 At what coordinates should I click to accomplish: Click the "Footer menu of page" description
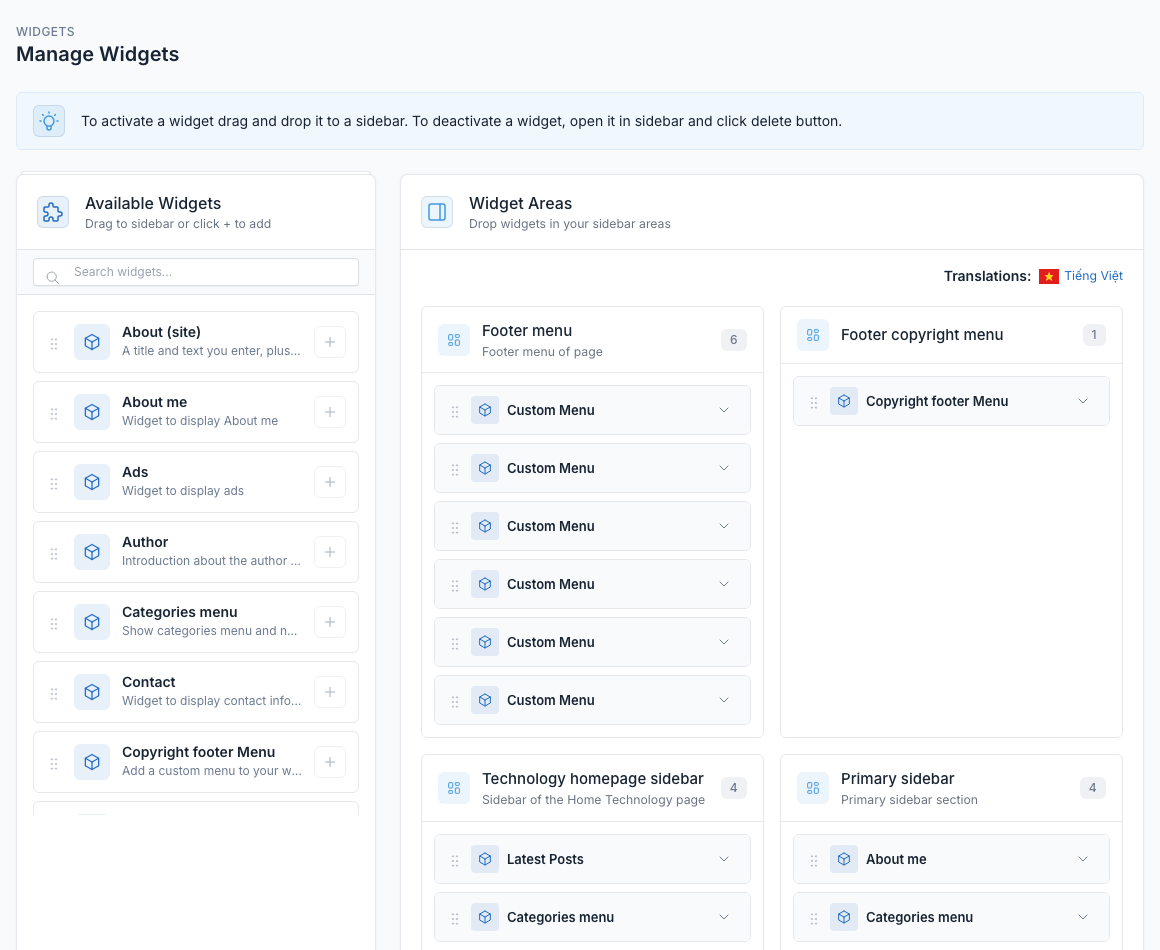click(542, 352)
